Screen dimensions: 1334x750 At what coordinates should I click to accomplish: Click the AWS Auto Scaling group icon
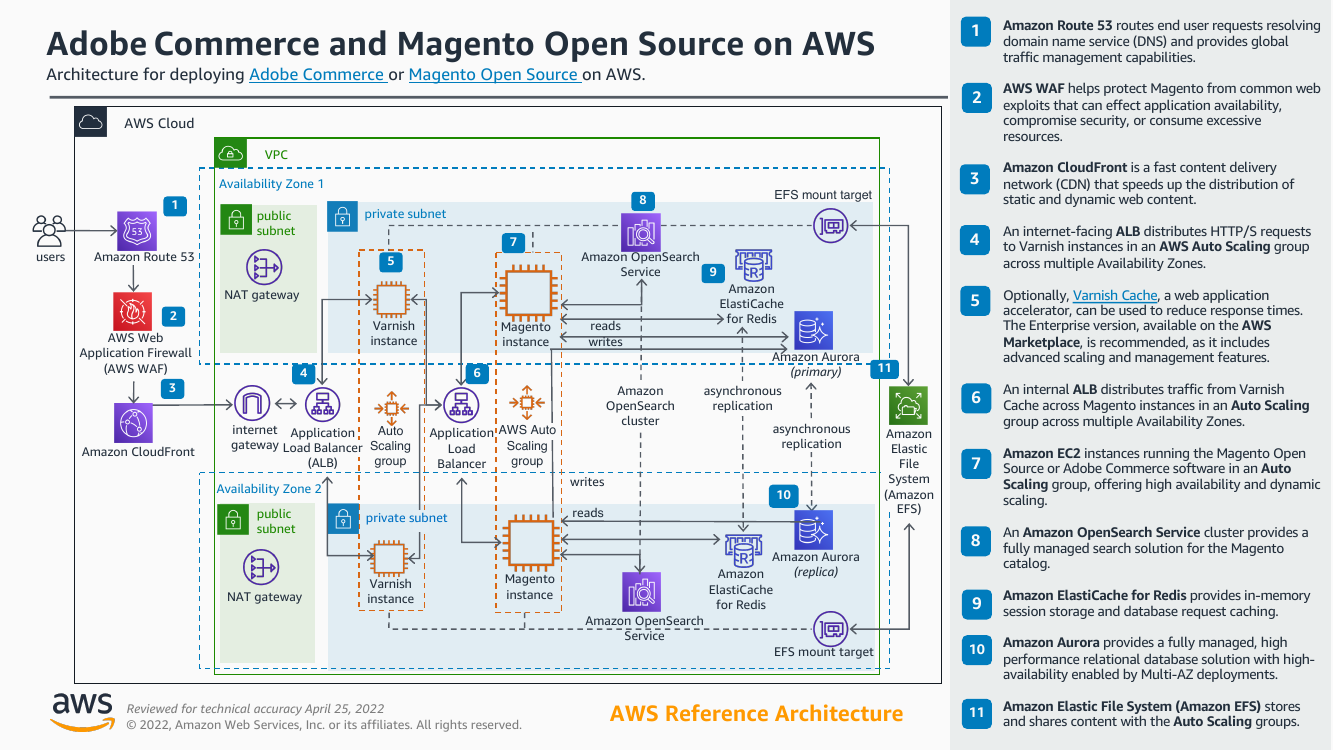pyautogui.click(x=527, y=402)
